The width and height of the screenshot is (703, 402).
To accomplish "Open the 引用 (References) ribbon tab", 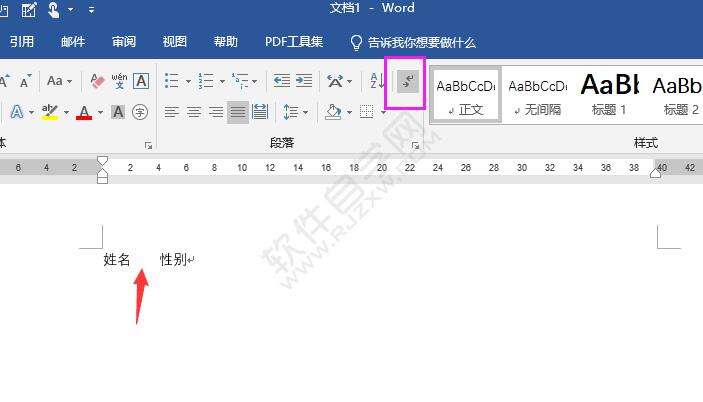I will click(22, 42).
